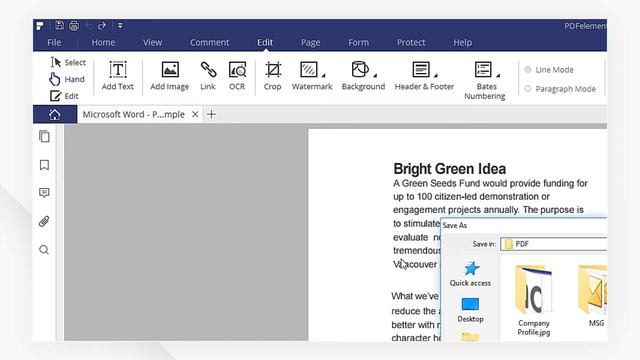The image size is (640, 360).
Task: Open the Comment ribbon tab
Action: (209, 42)
